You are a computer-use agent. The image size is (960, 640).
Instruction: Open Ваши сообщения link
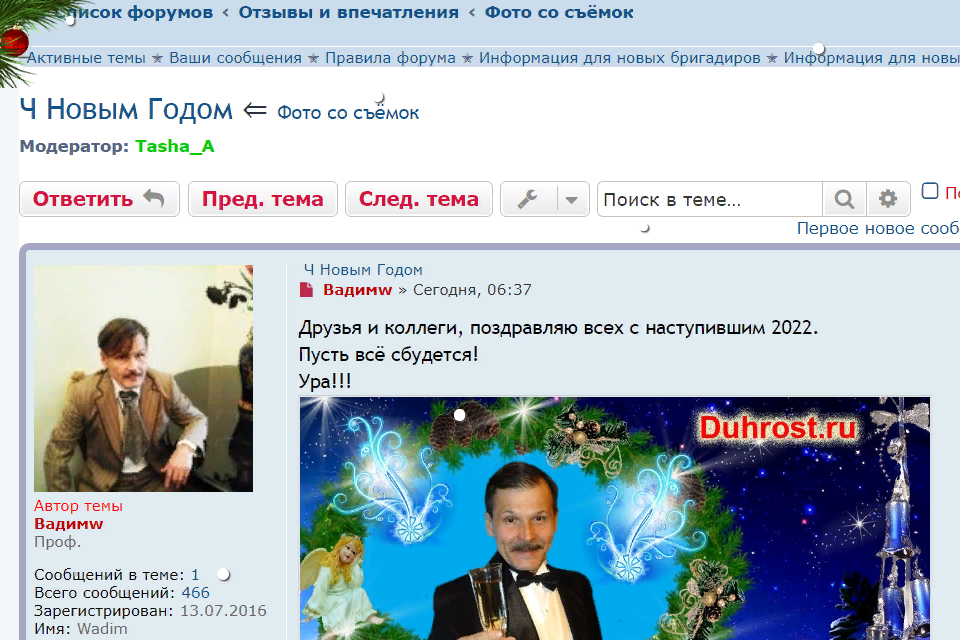[235, 58]
